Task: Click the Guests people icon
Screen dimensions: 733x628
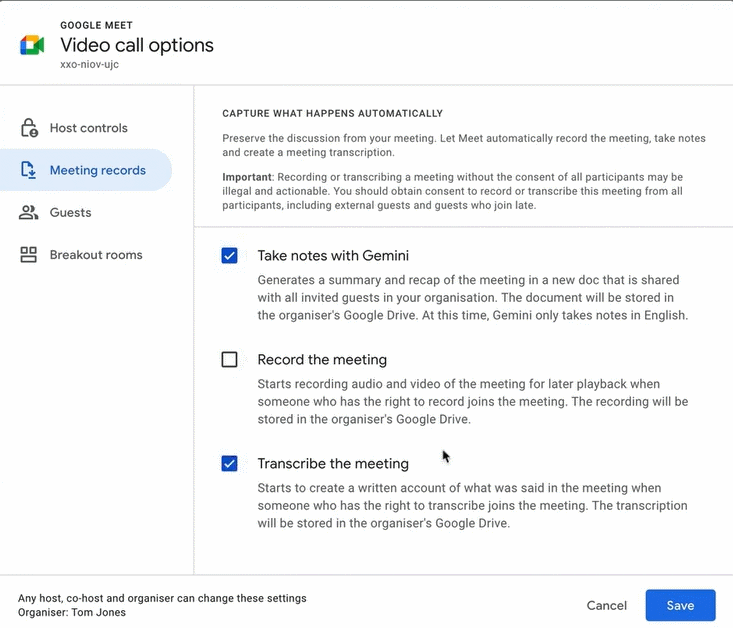Action: (29, 212)
